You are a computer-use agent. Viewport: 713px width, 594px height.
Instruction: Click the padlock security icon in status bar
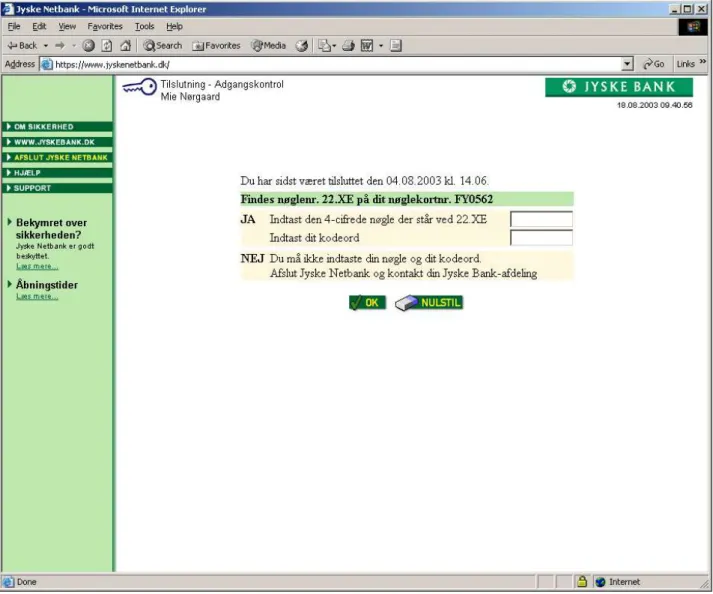tap(582, 581)
